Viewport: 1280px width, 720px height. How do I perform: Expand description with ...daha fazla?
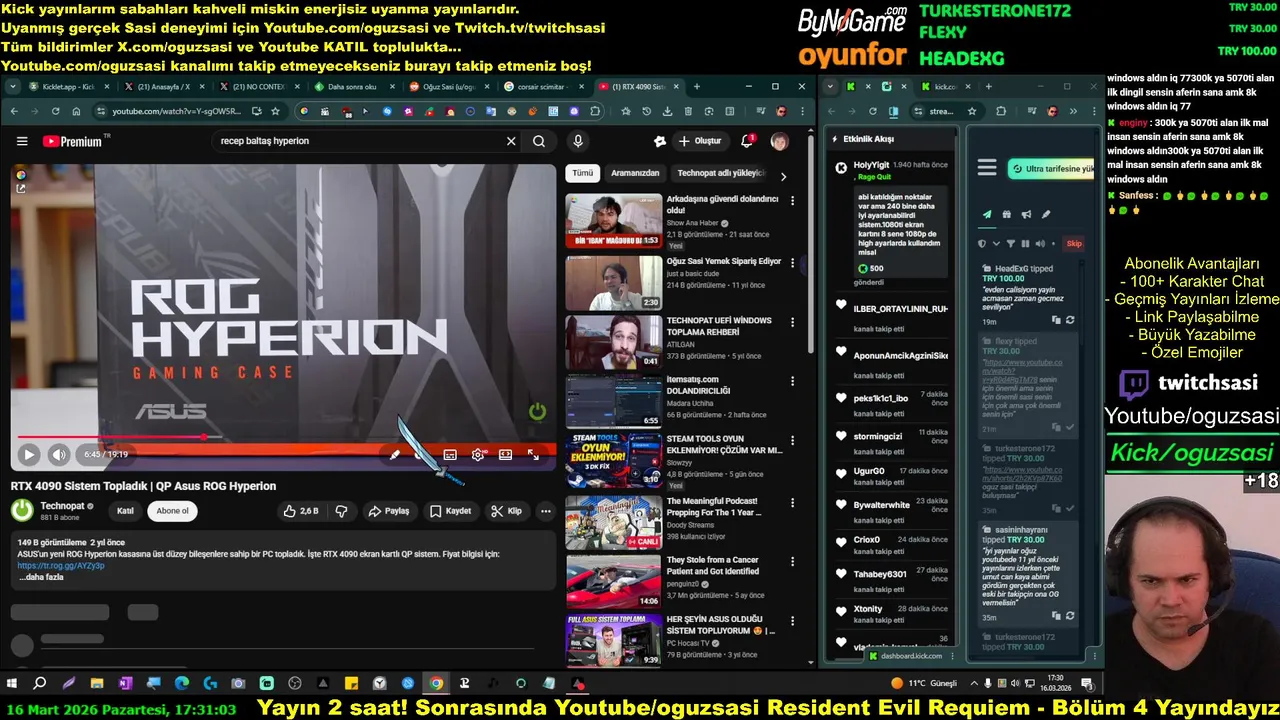tap(41, 577)
